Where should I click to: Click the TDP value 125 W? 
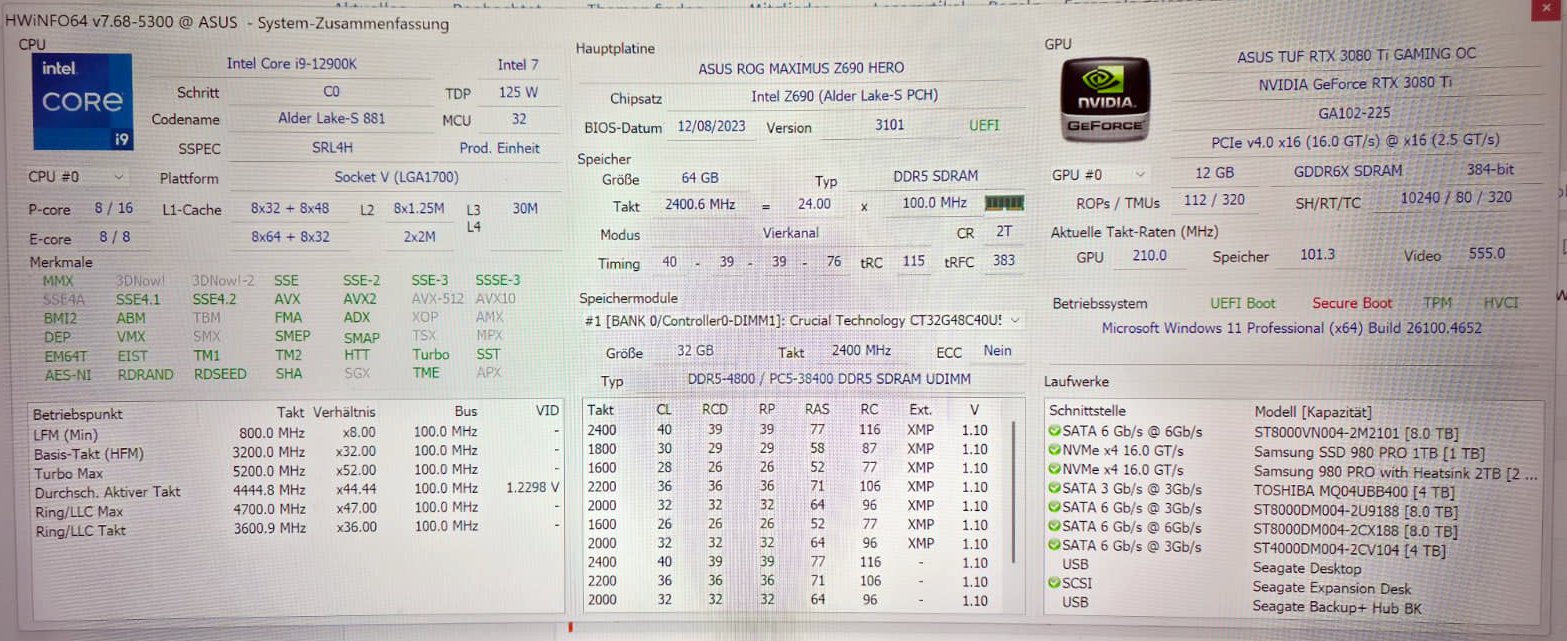coord(518,92)
